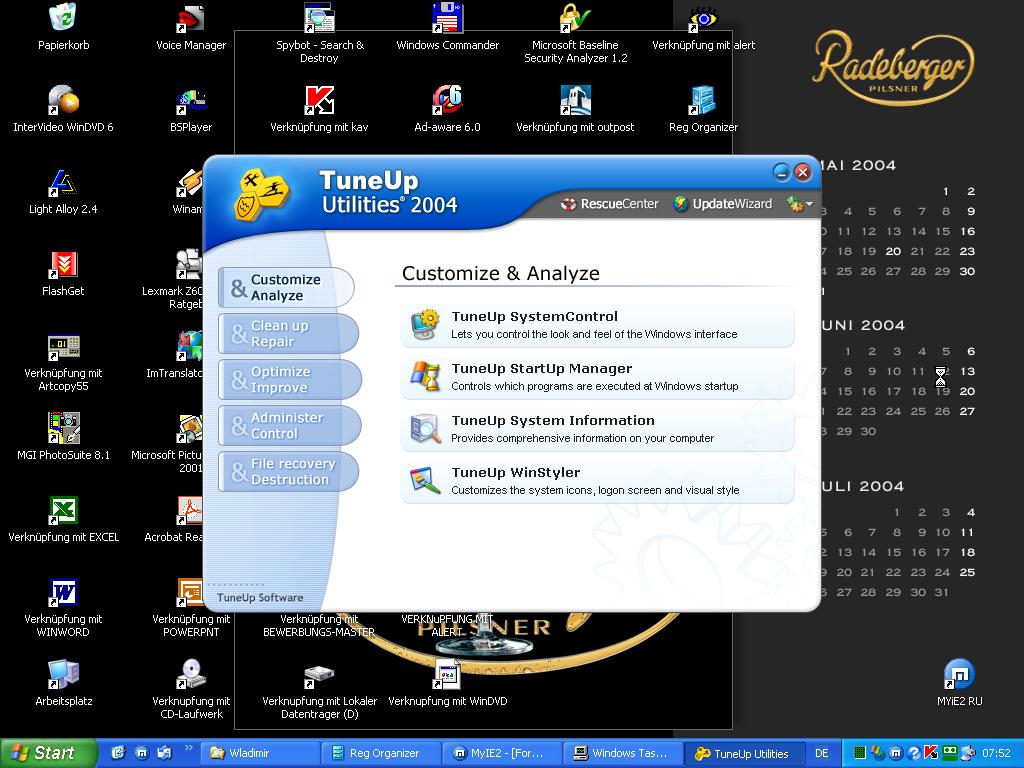Switch to MyIE2 taskbar button

pyautogui.click(x=501, y=753)
